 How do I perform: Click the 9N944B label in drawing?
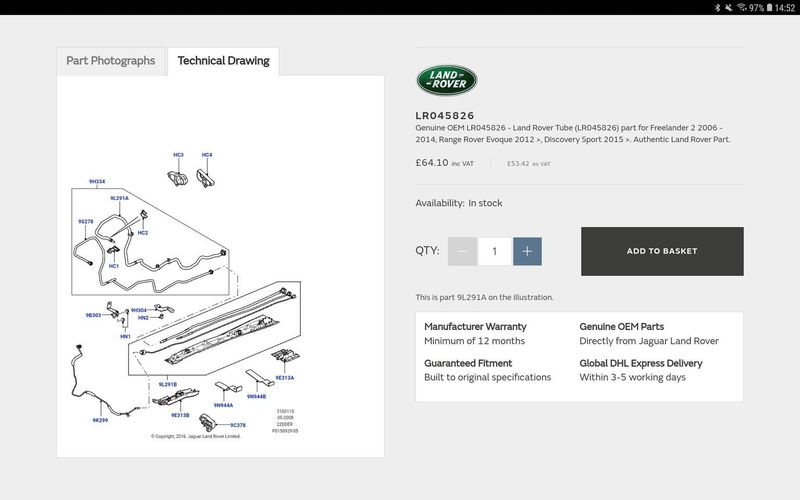256,396
